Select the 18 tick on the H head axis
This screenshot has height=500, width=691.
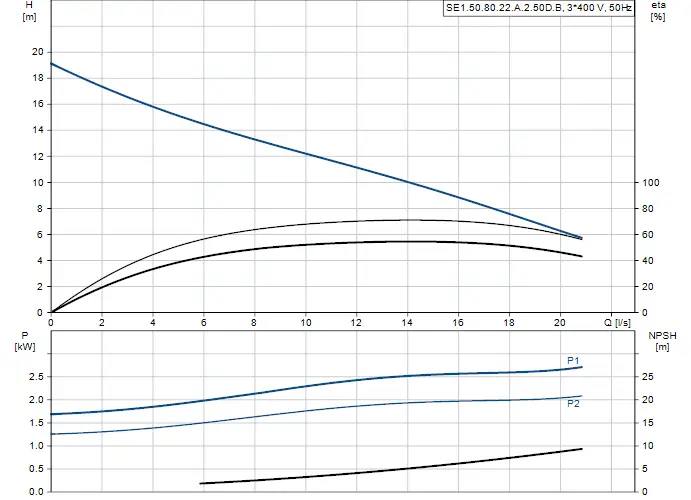[38, 78]
